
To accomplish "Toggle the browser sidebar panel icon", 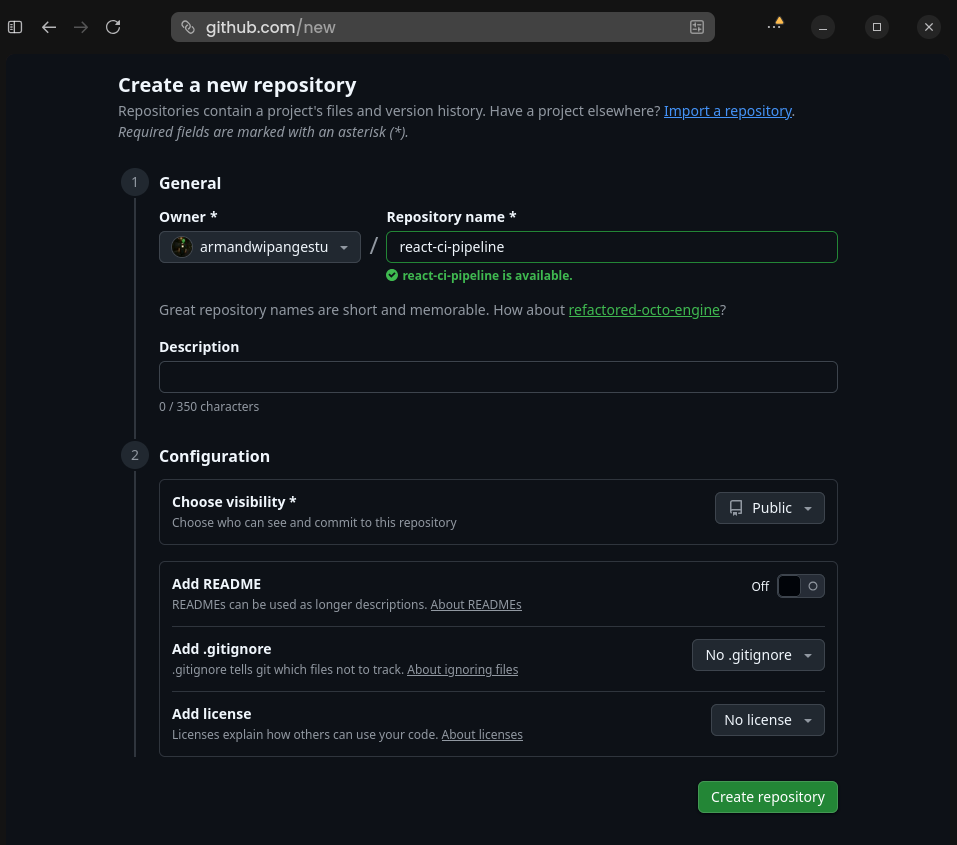I will [14, 27].
